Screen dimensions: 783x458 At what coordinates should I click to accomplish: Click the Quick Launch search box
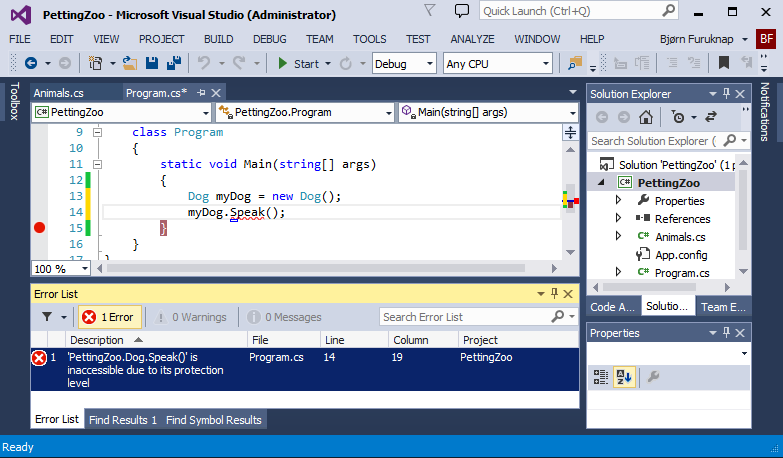pyautogui.click(x=578, y=11)
